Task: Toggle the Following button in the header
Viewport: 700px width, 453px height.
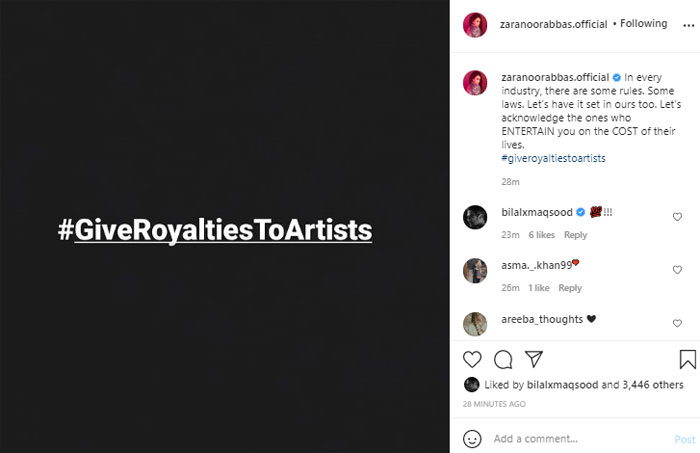Action: click(x=643, y=24)
